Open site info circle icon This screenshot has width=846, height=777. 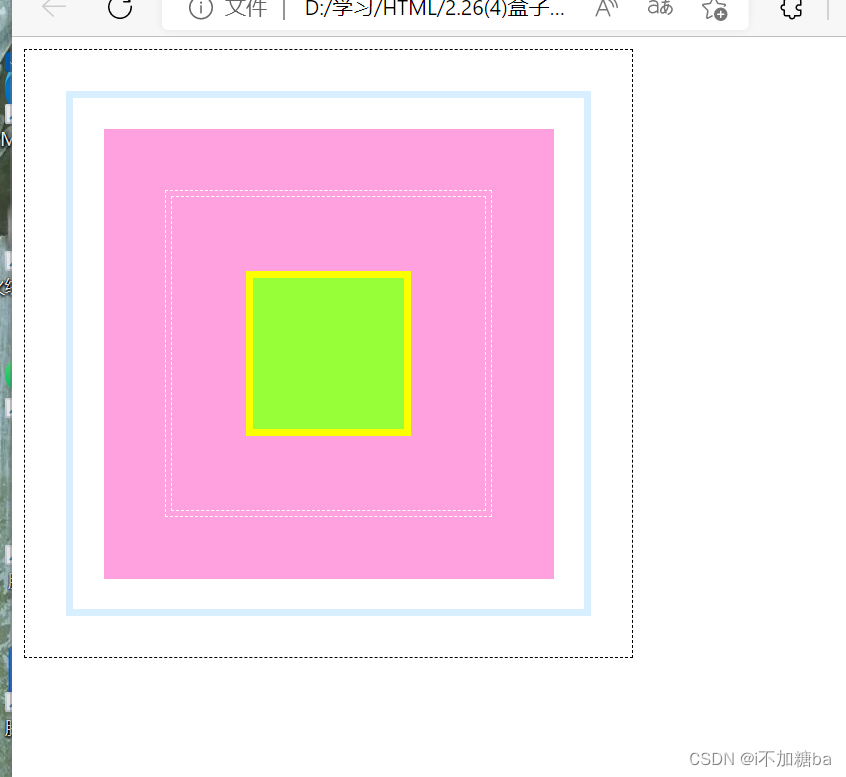[x=201, y=8]
